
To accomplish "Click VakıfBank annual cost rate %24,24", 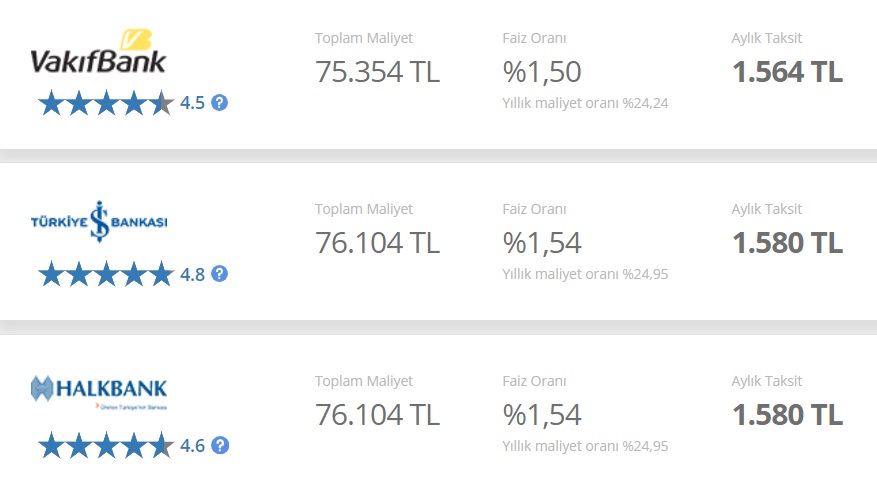I will 585,103.
